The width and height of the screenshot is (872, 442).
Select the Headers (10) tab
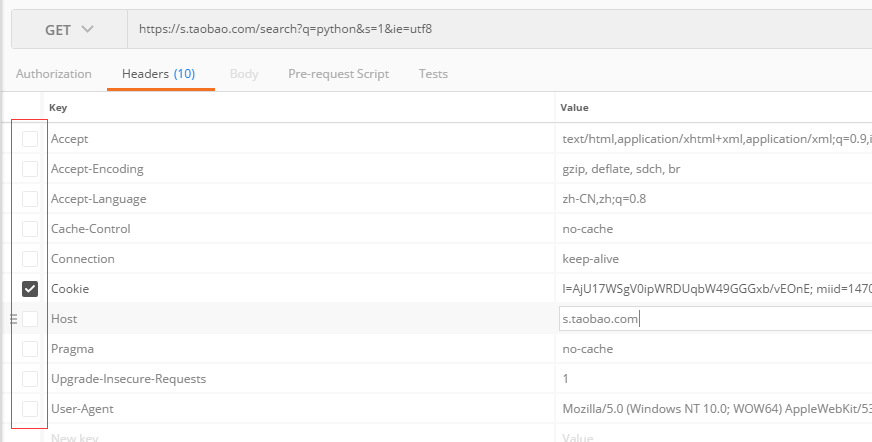pyautogui.click(x=158, y=74)
